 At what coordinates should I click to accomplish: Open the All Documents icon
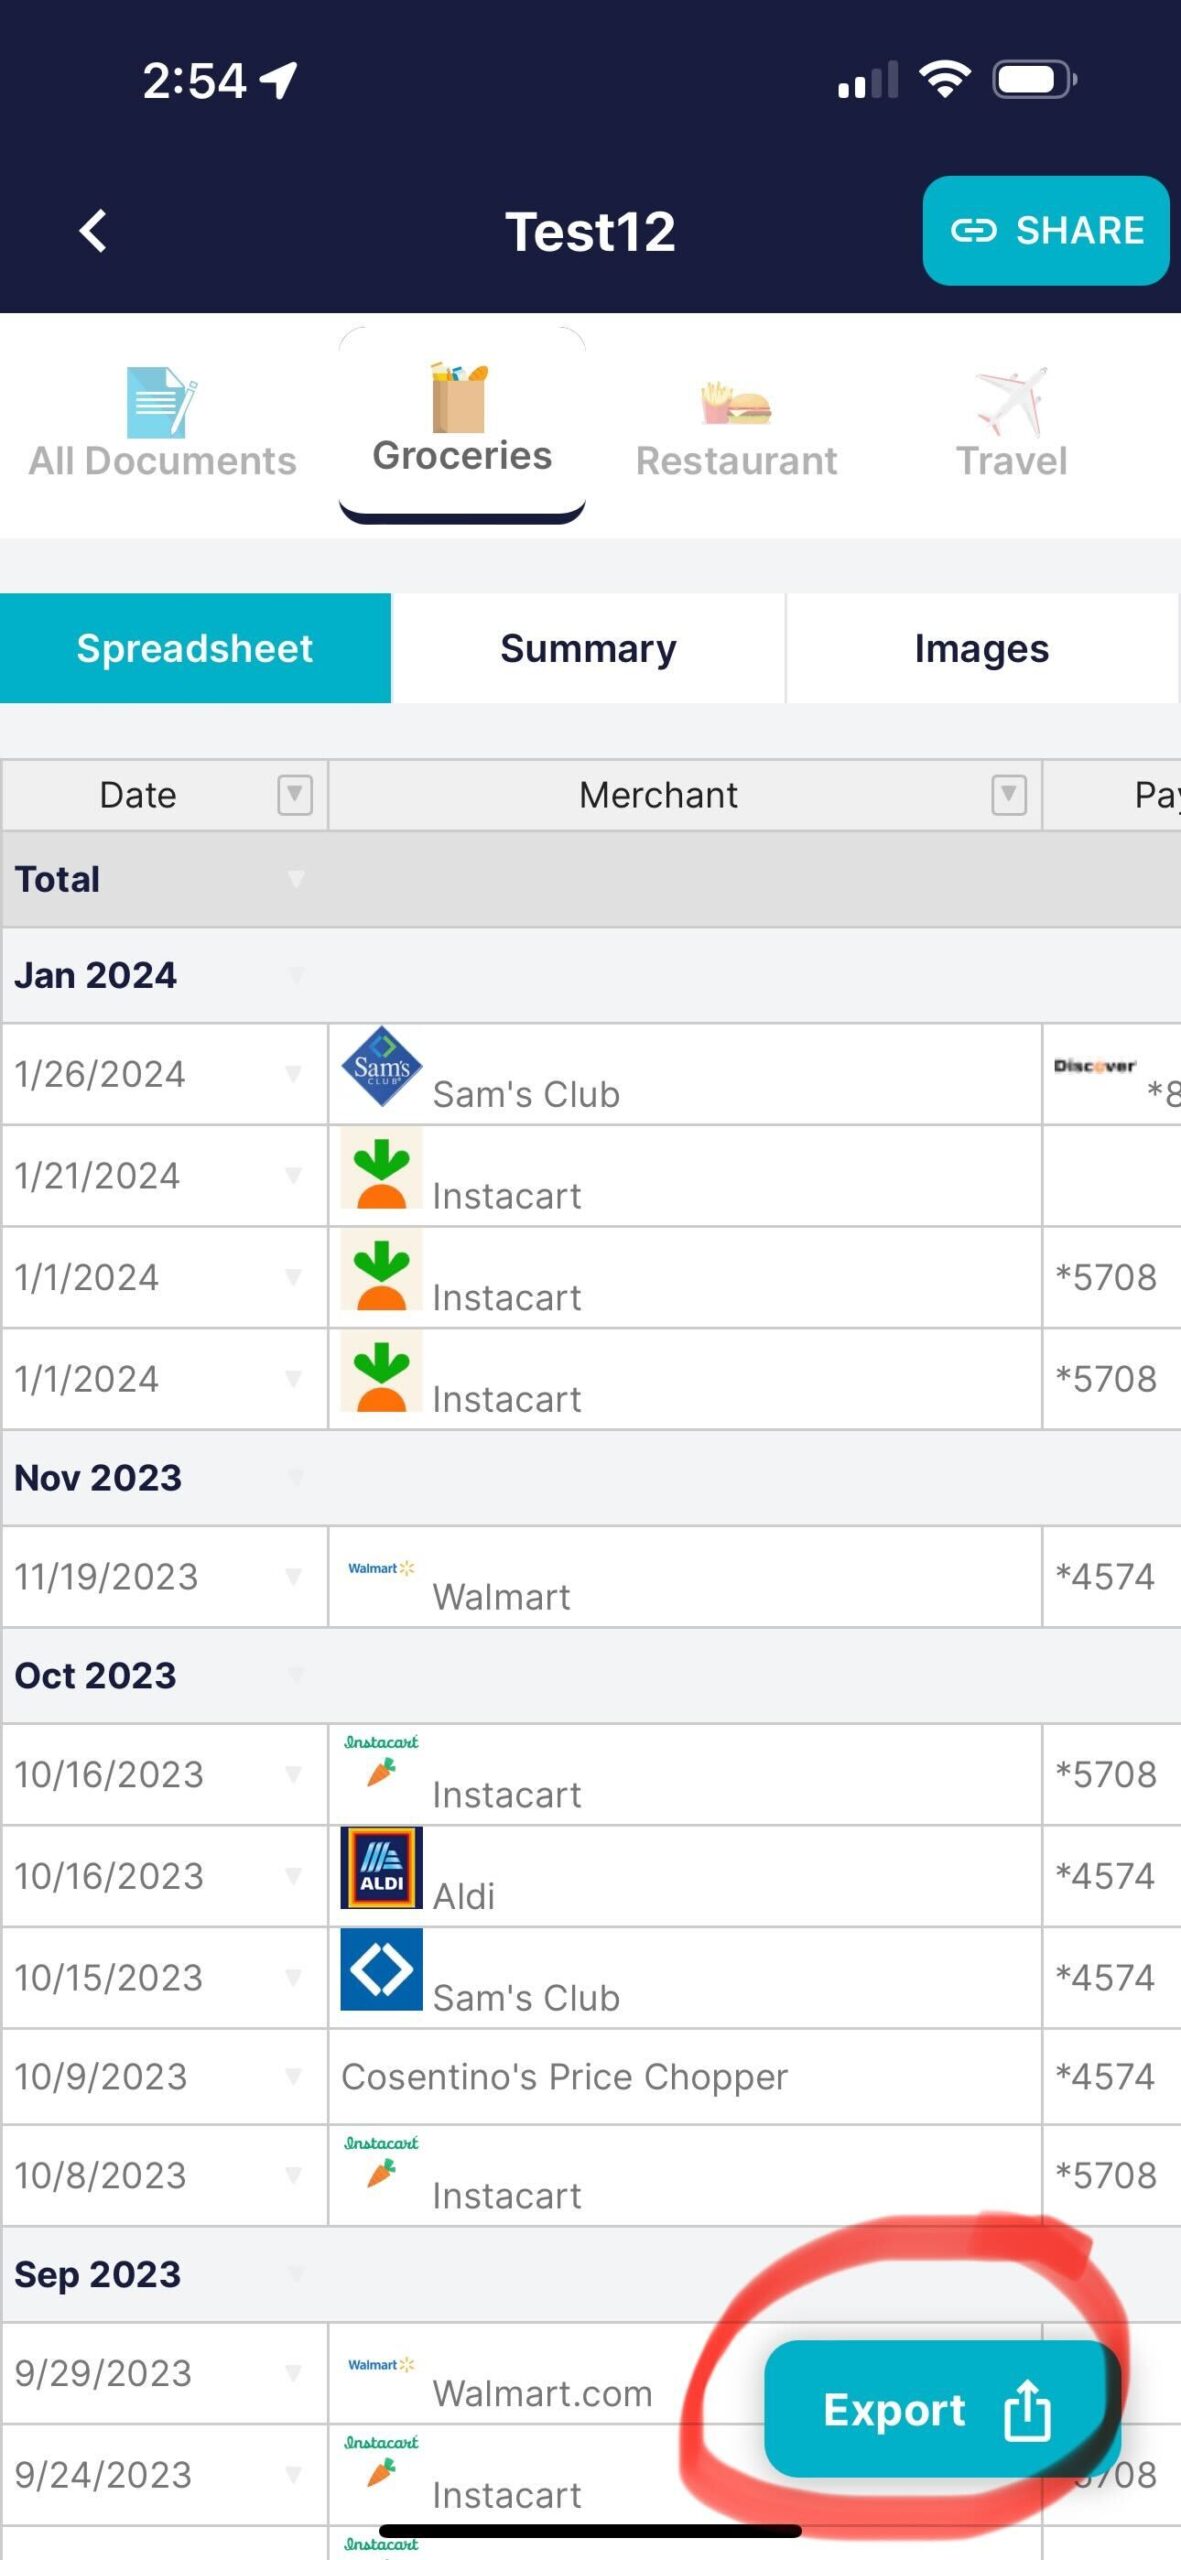click(x=161, y=402)
